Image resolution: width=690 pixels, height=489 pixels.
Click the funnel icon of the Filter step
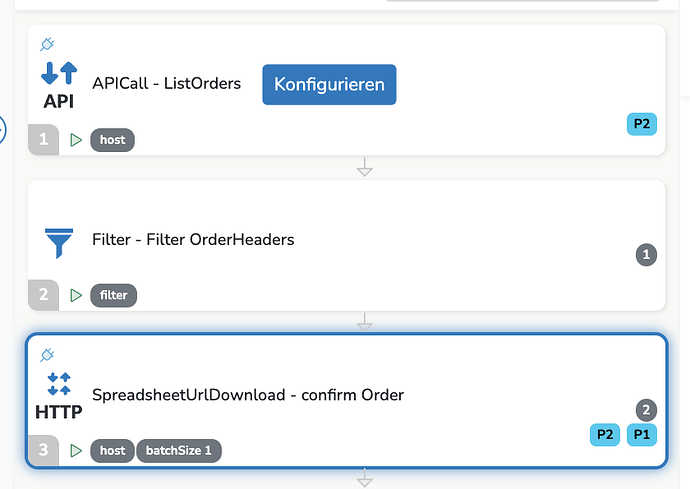tap(59, 243)
